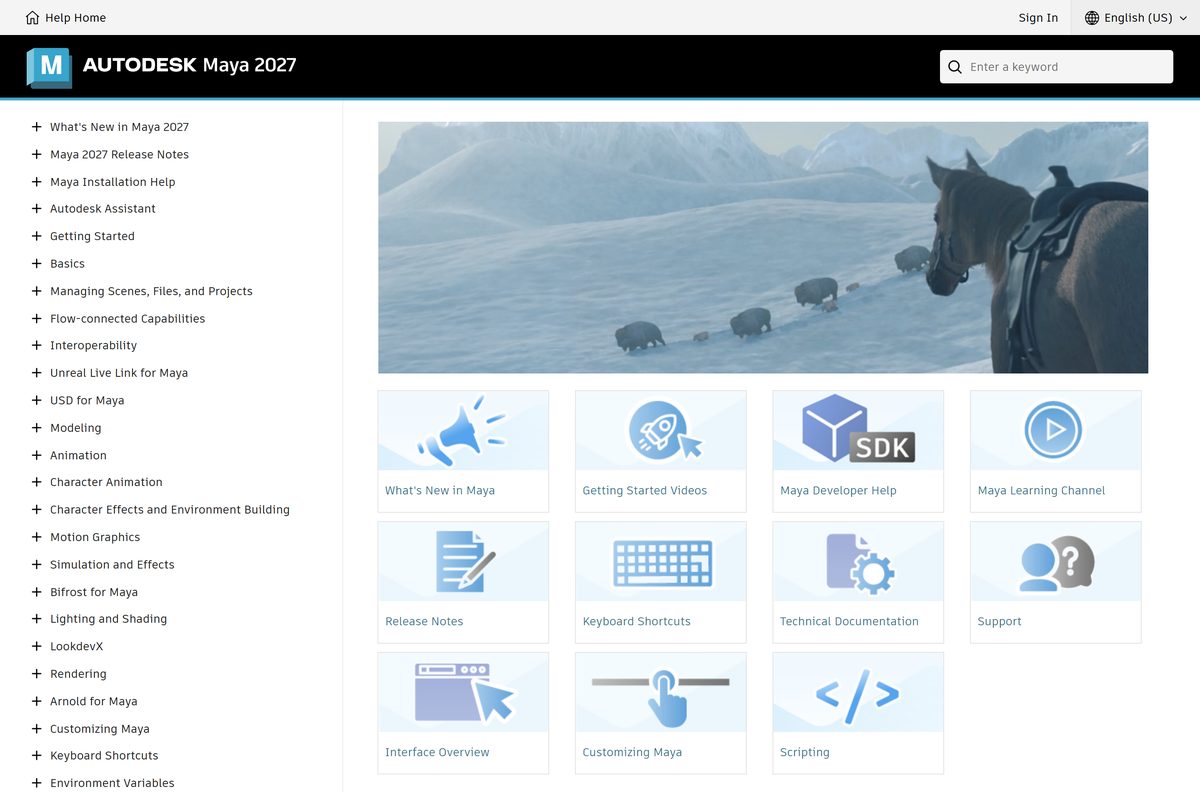This screenshot has height=792, width=1200.
Task: Click the search magnifier icon
Action: tap(955, 67)
